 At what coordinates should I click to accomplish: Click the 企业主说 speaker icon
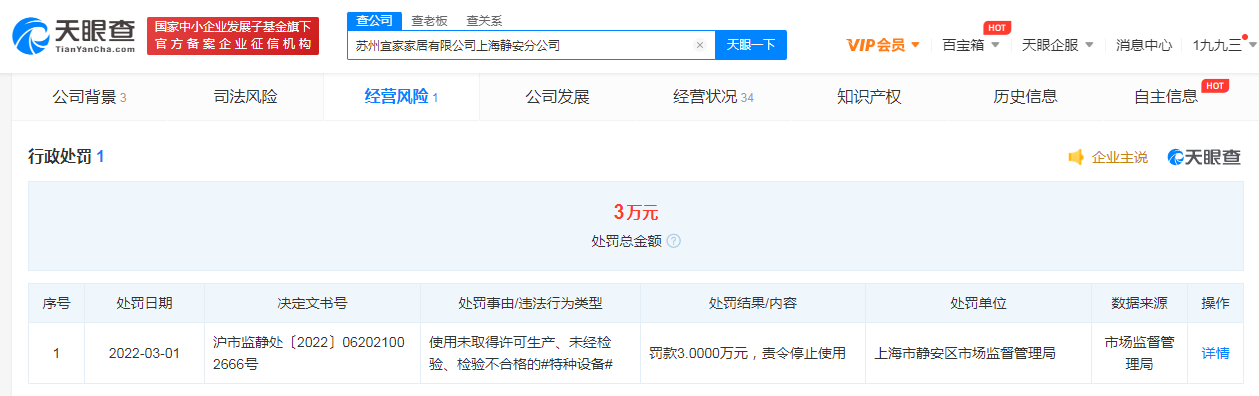click(x=1076, y=157)
